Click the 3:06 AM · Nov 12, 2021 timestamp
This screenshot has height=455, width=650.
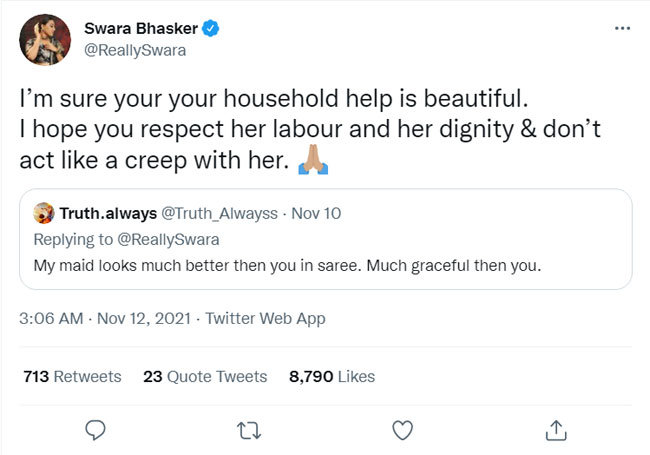point(104,319)
